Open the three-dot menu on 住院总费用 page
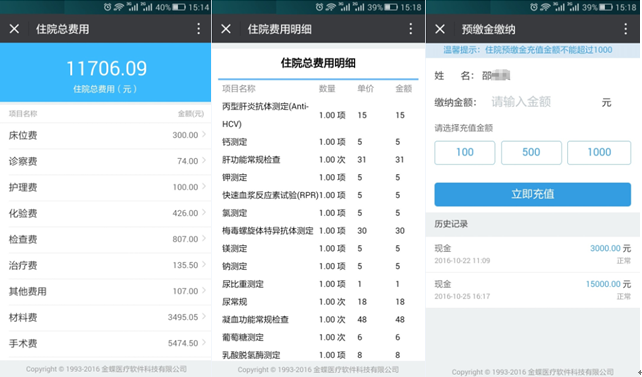The width and height of the screenshot is (642, 377). [199, 29]
